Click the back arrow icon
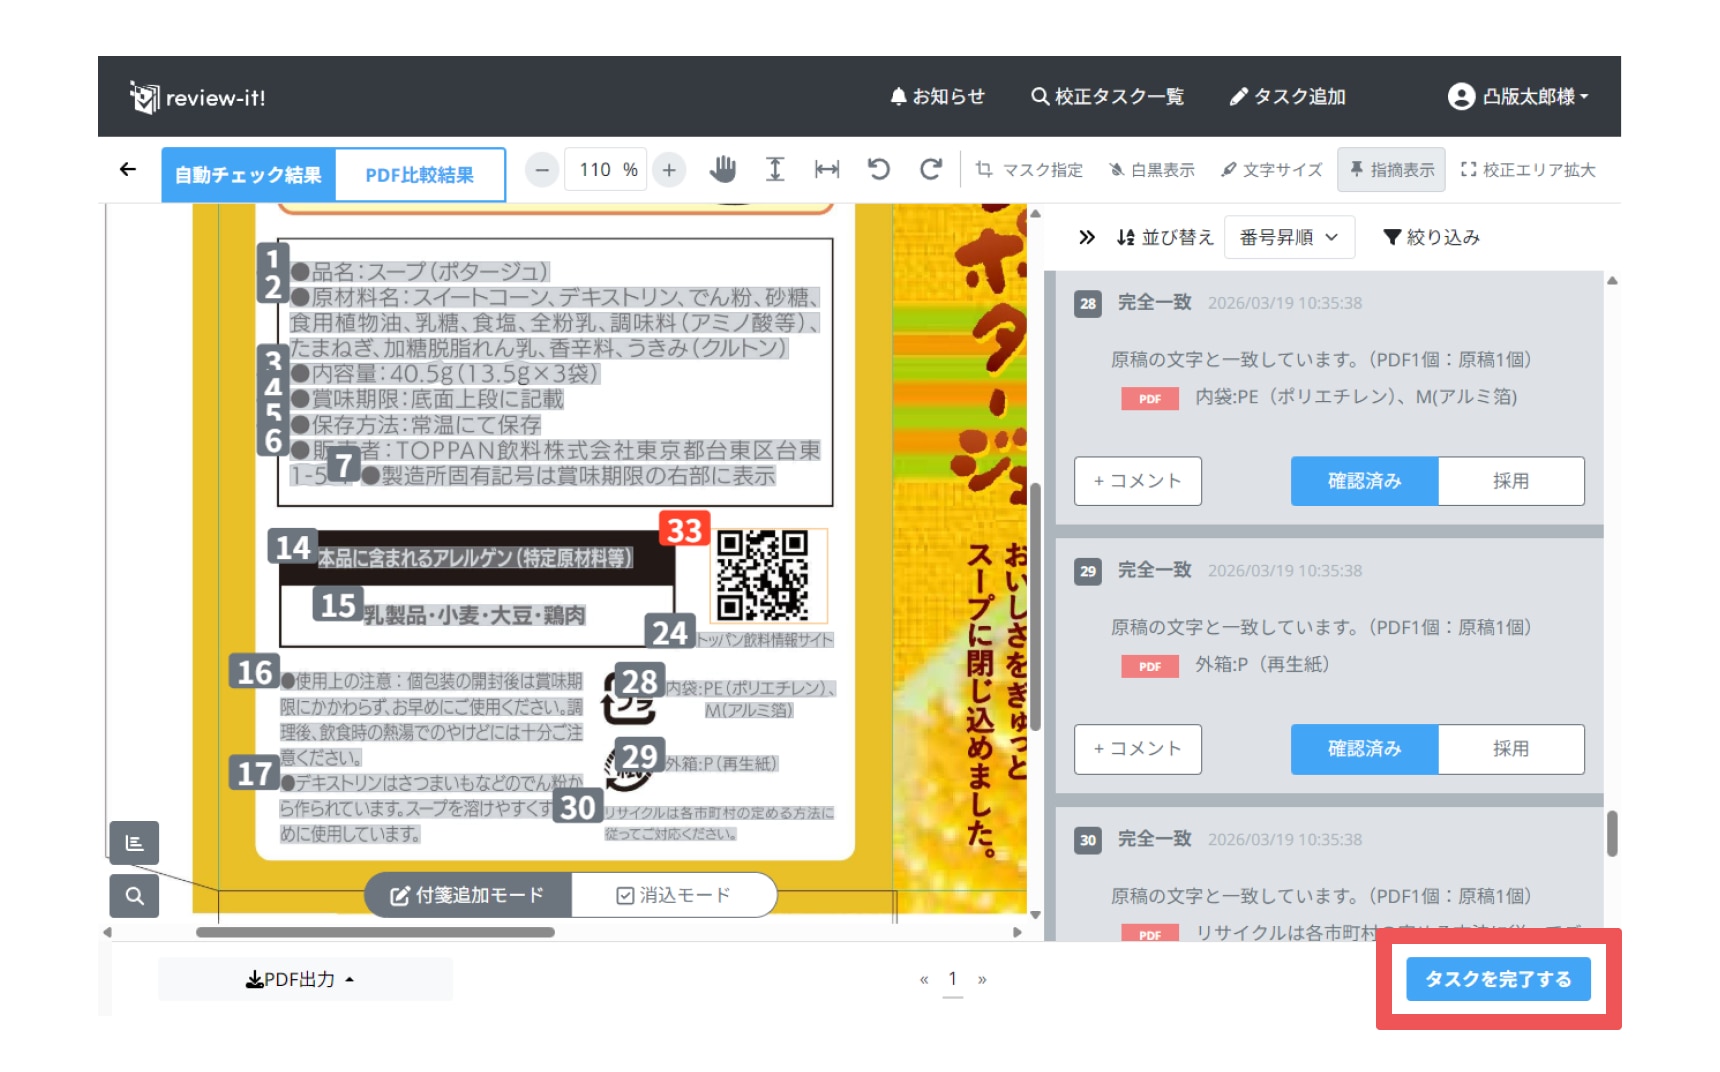The height and width of the screenshot is (1072, 1720). pyautogui.click(x=128, y=170)
